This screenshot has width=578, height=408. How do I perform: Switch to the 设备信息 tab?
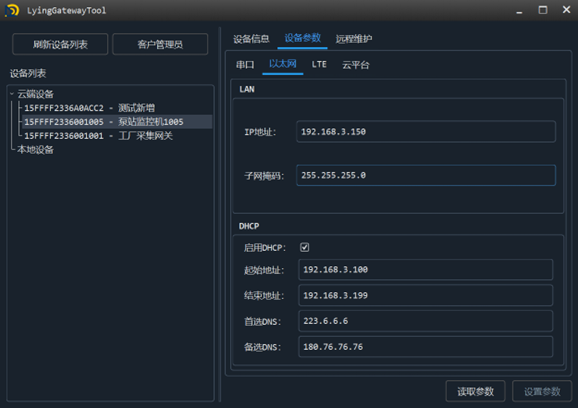click(251, 39)
